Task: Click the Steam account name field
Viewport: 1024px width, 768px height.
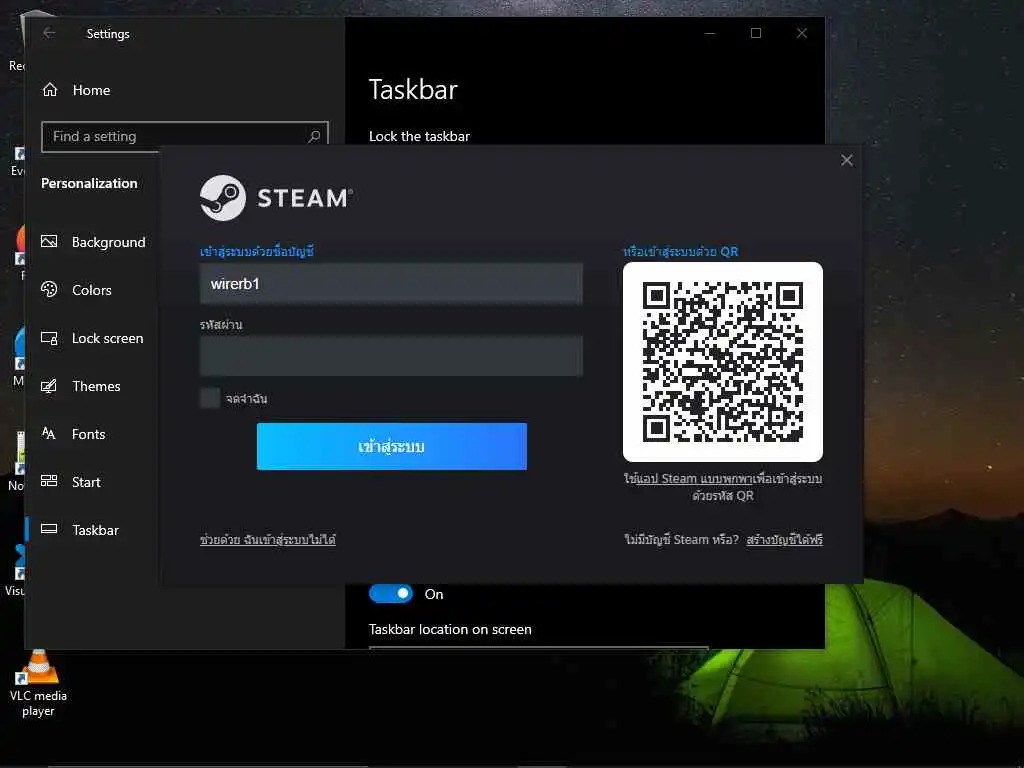Action: [391, 283]
